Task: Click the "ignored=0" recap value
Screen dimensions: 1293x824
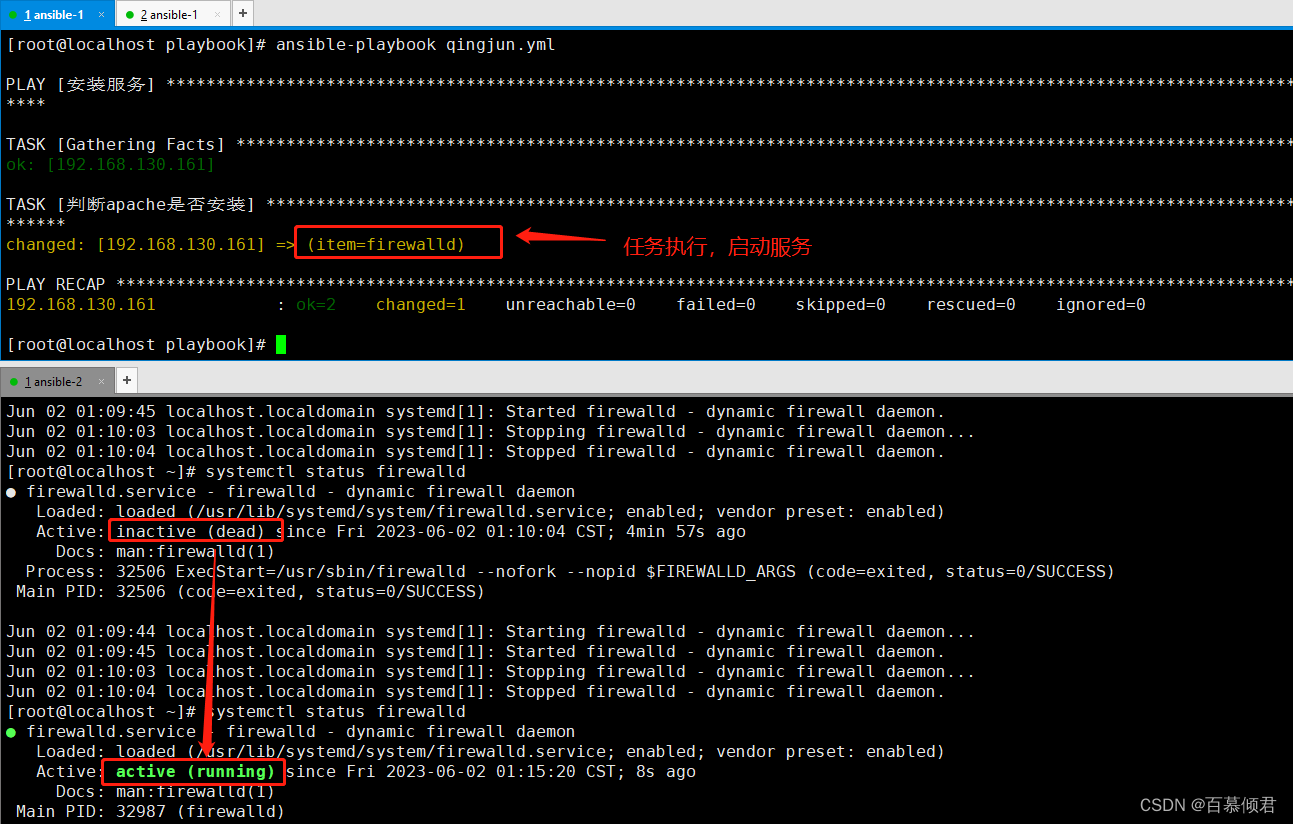Action: pyautogui.click(x=1101, y=304)
